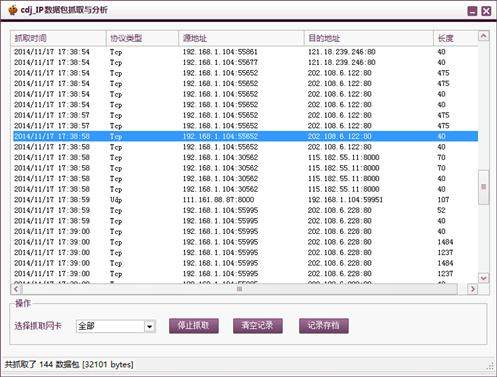Select the row with source 192.168.1.104:55861
Viewport: 497px width, 377px height.
click(245, 52)
